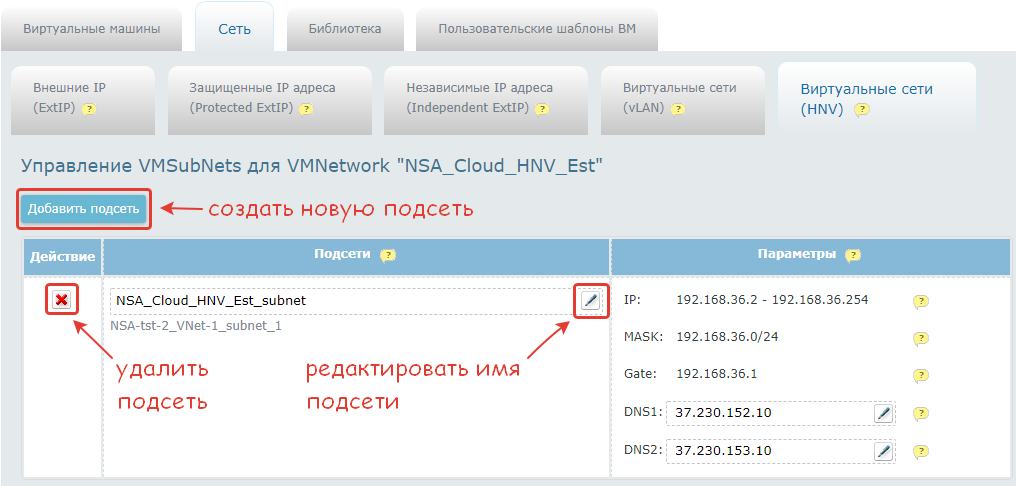Click help icon beside IP range row
The image size is (1016, 486).
point(921,302)
